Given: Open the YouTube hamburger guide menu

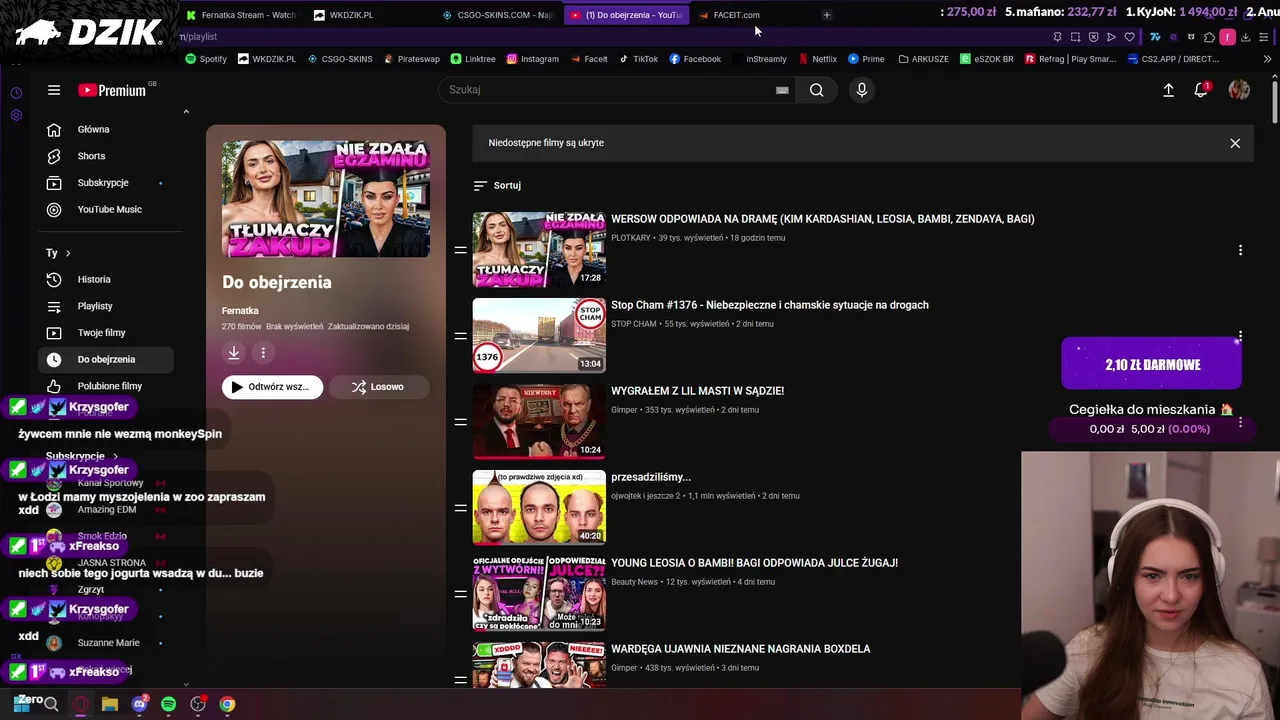Looking at the screenshot, I should [54, 90].
